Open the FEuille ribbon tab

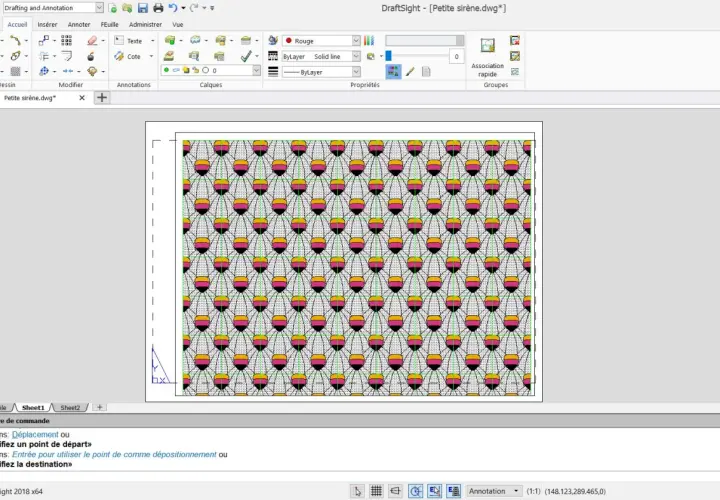(x=109, y=24)
